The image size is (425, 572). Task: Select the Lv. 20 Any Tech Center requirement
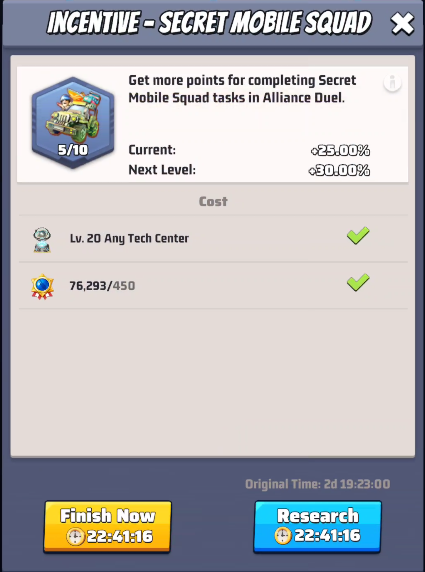(213, 239)
